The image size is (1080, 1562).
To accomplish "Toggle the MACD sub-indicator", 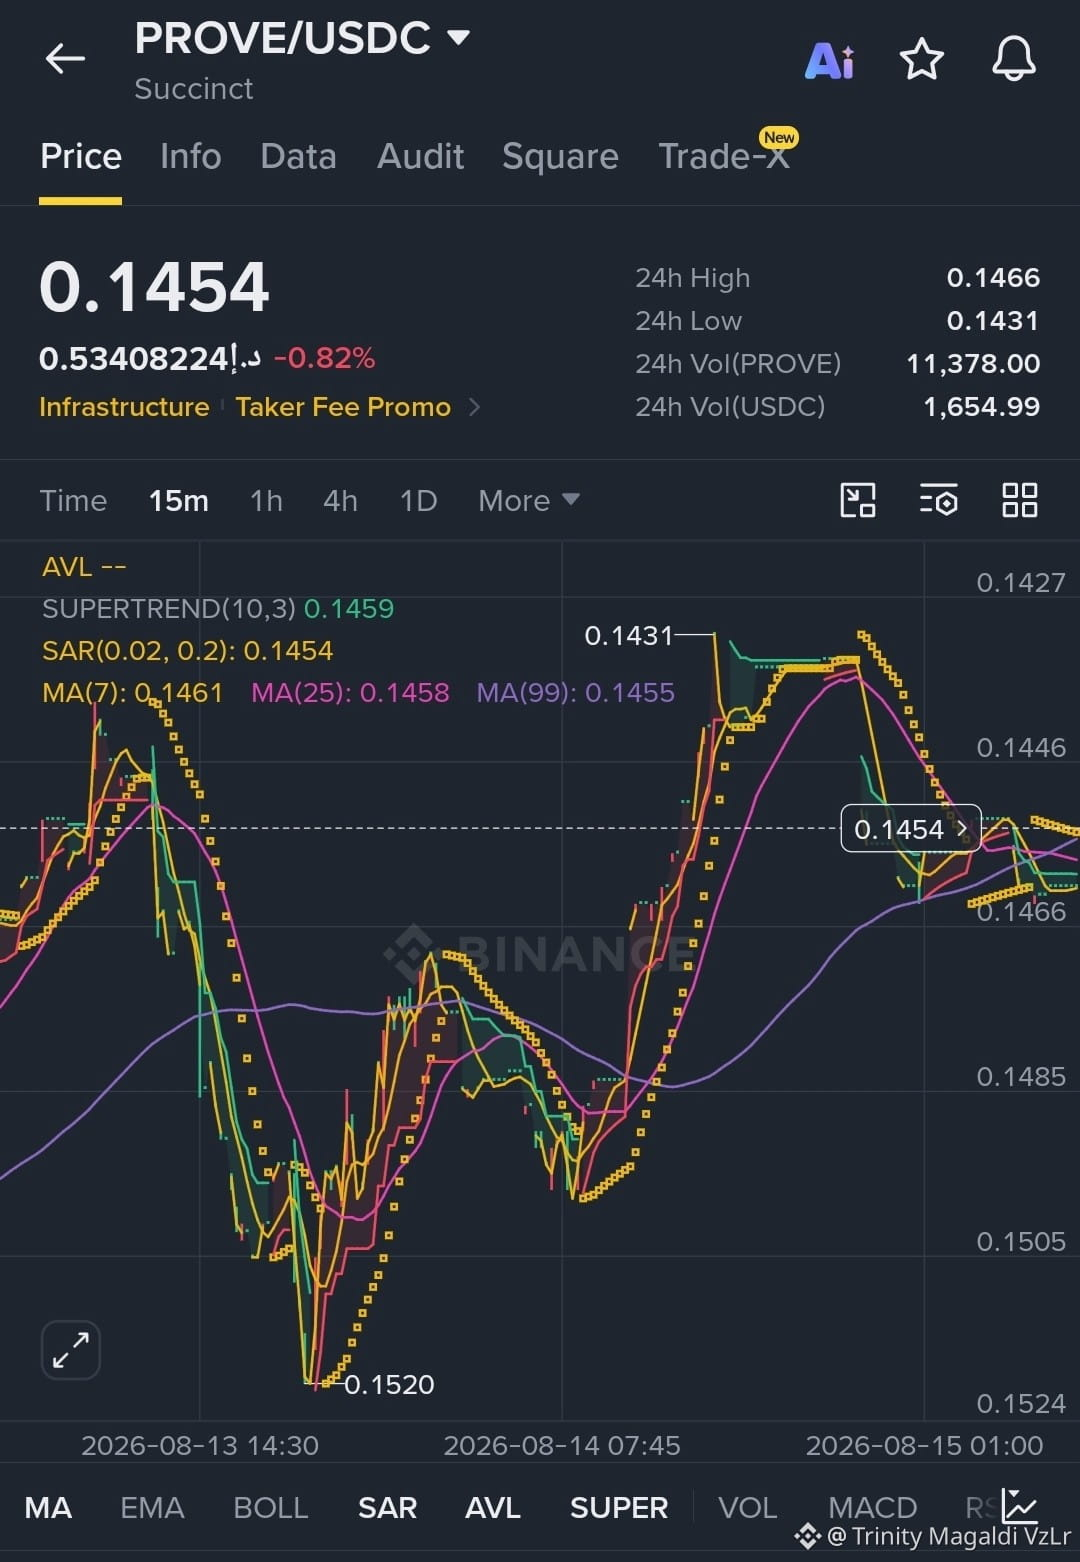I will tap(873, 1507).
